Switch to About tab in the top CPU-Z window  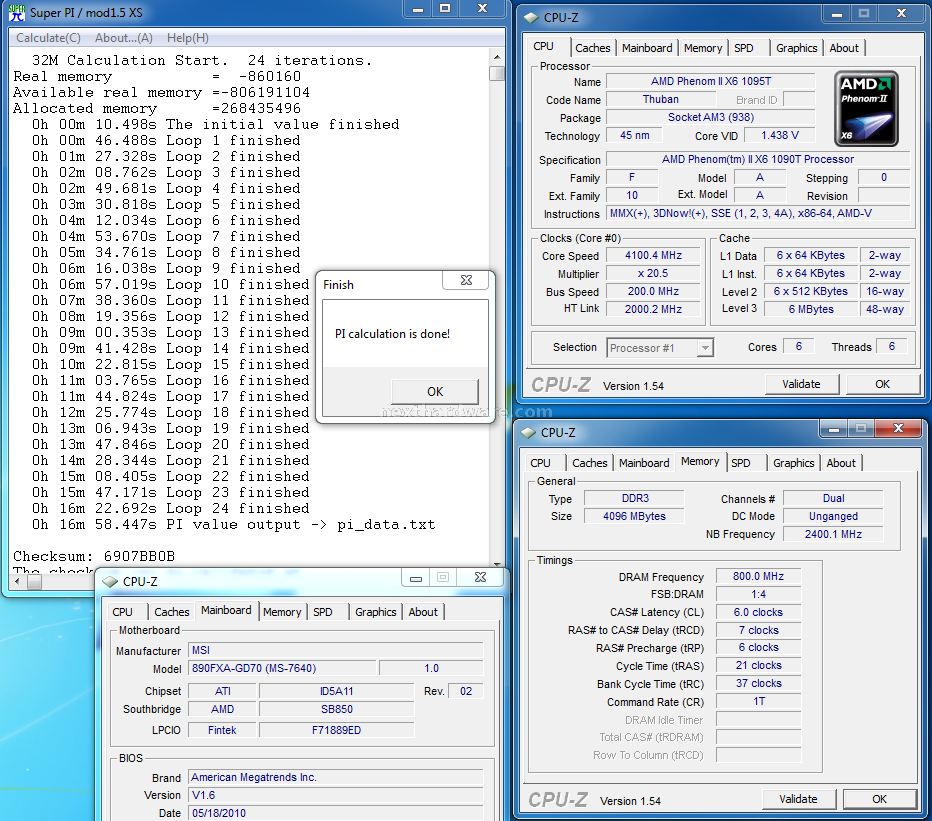click(x=844, y=48)
